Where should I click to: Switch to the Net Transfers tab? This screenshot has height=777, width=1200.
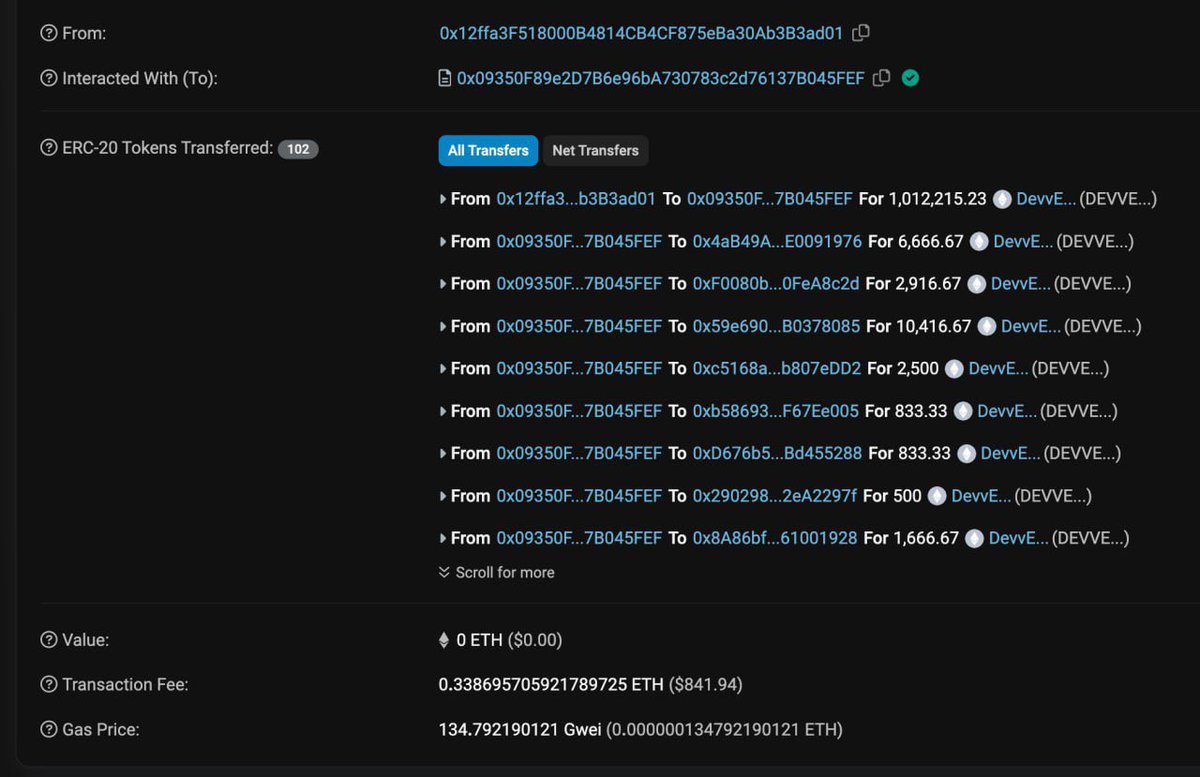pos(595,150)
